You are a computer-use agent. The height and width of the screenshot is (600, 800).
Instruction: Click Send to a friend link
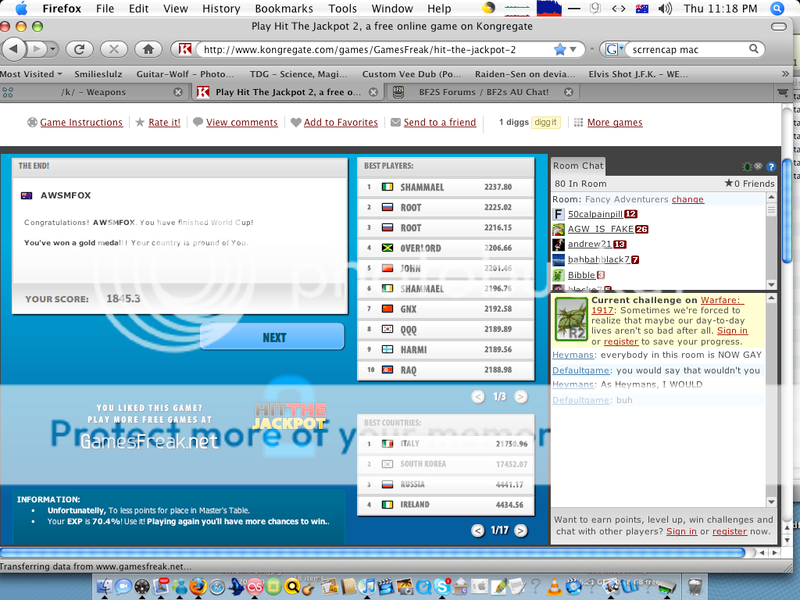(440, 122)
